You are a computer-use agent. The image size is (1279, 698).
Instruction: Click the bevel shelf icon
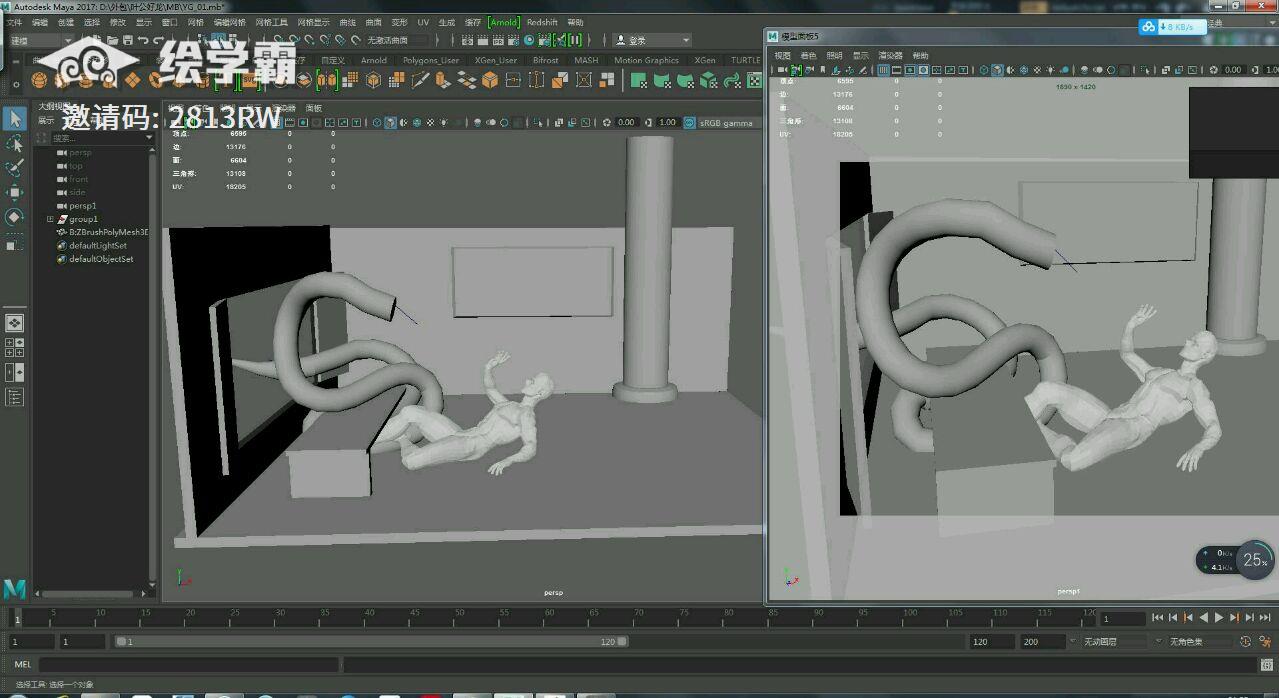[x=490, y=80]
